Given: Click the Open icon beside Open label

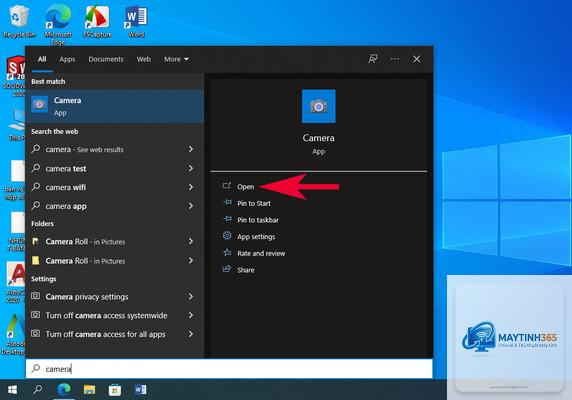Looking at the screenshot, I should (x=227, y=186).
